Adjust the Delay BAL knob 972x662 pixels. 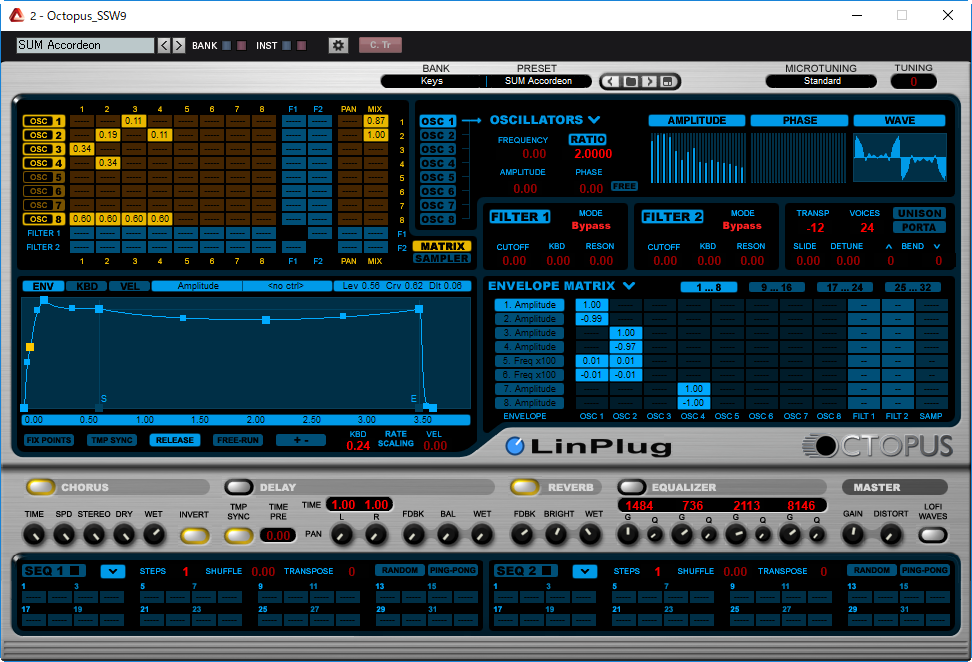(448, 535)
